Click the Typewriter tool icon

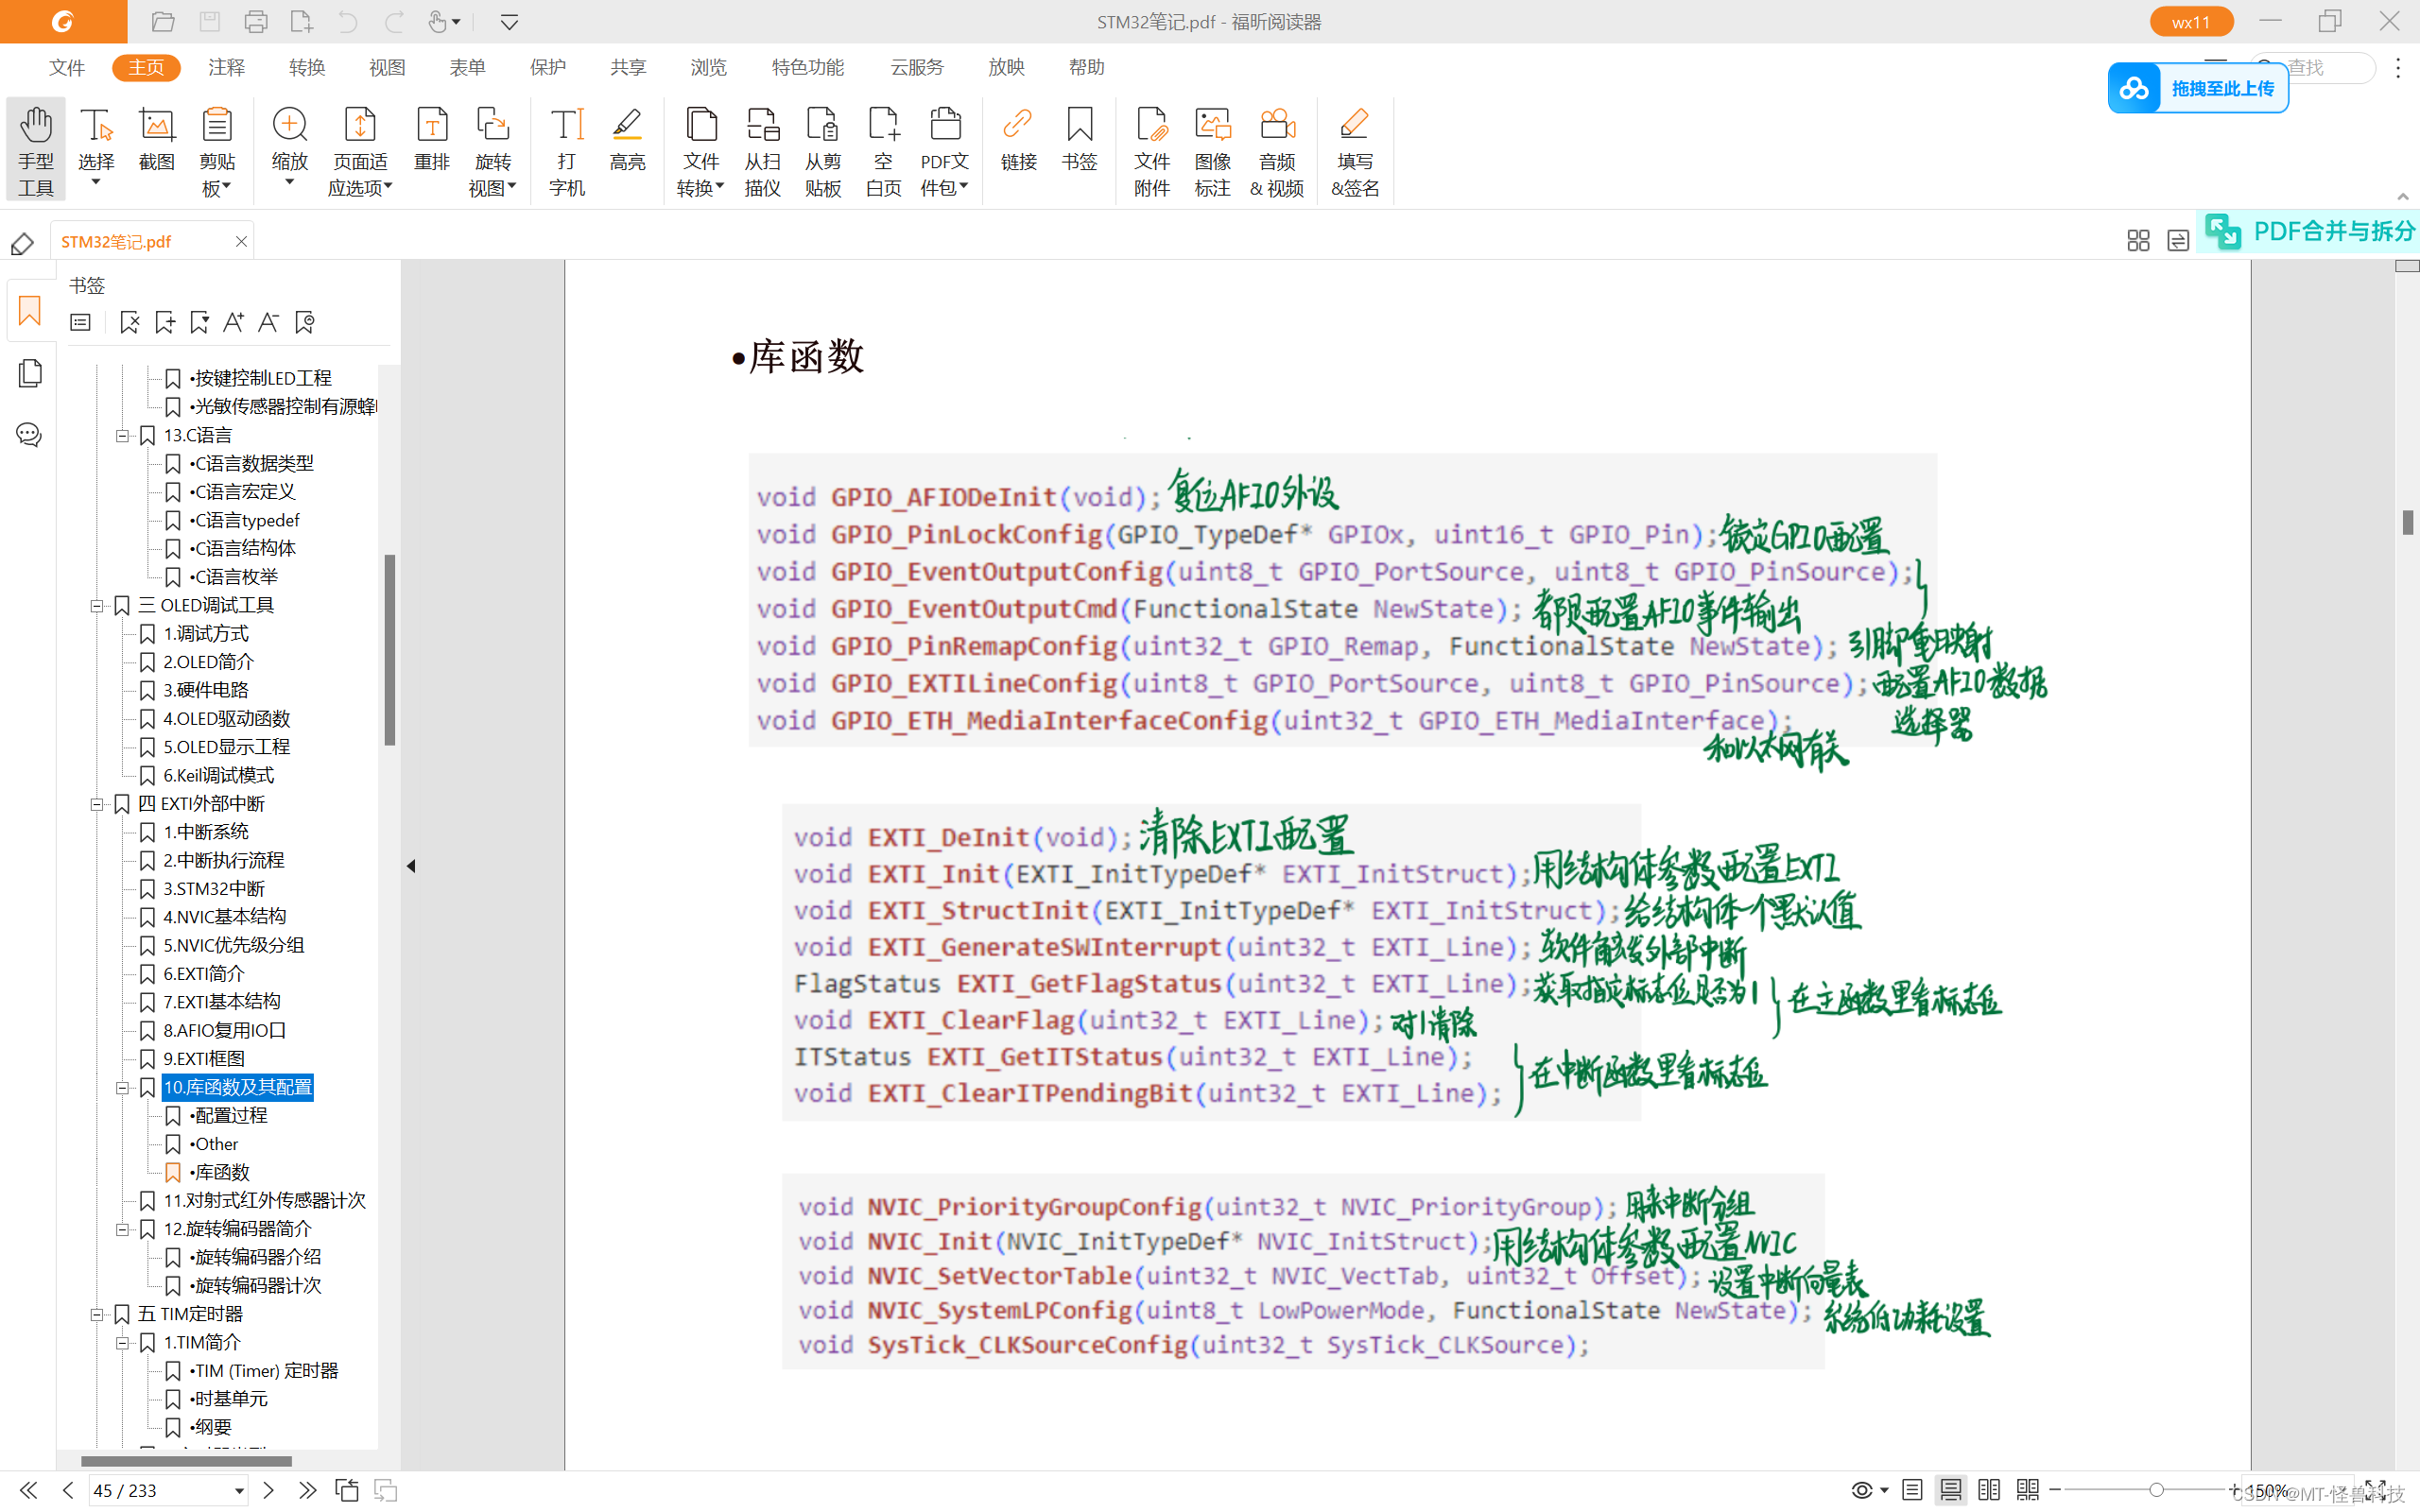coord(566,150)
